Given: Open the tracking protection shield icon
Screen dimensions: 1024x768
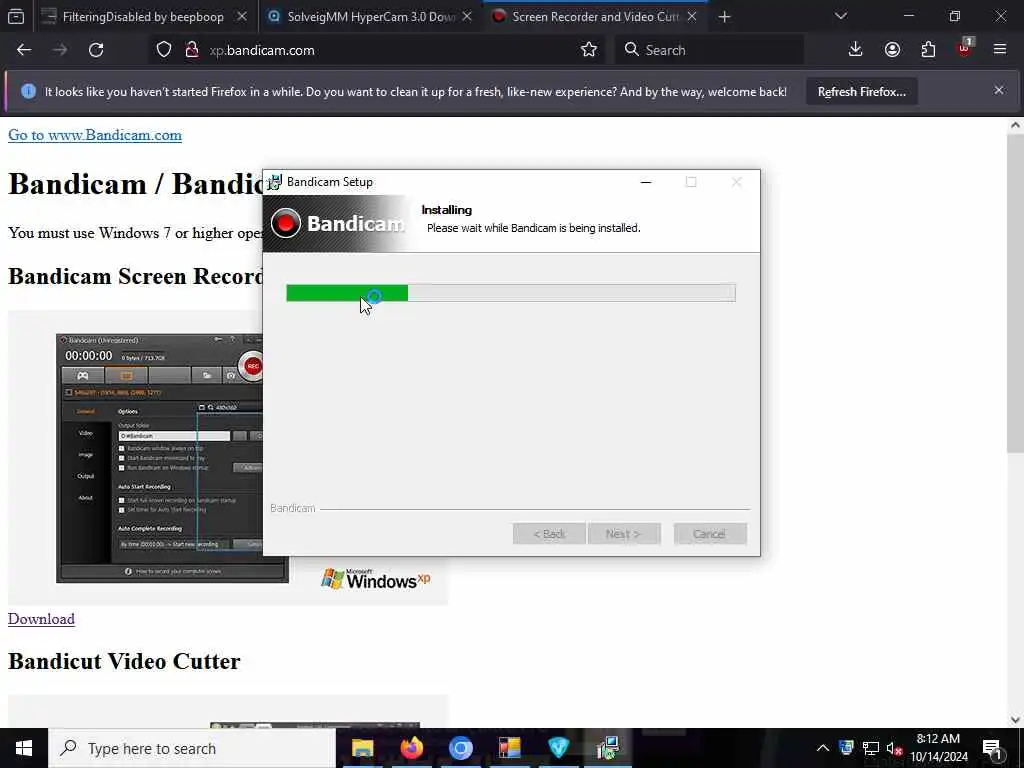Looking at the screenshot, I should point(164,50).
